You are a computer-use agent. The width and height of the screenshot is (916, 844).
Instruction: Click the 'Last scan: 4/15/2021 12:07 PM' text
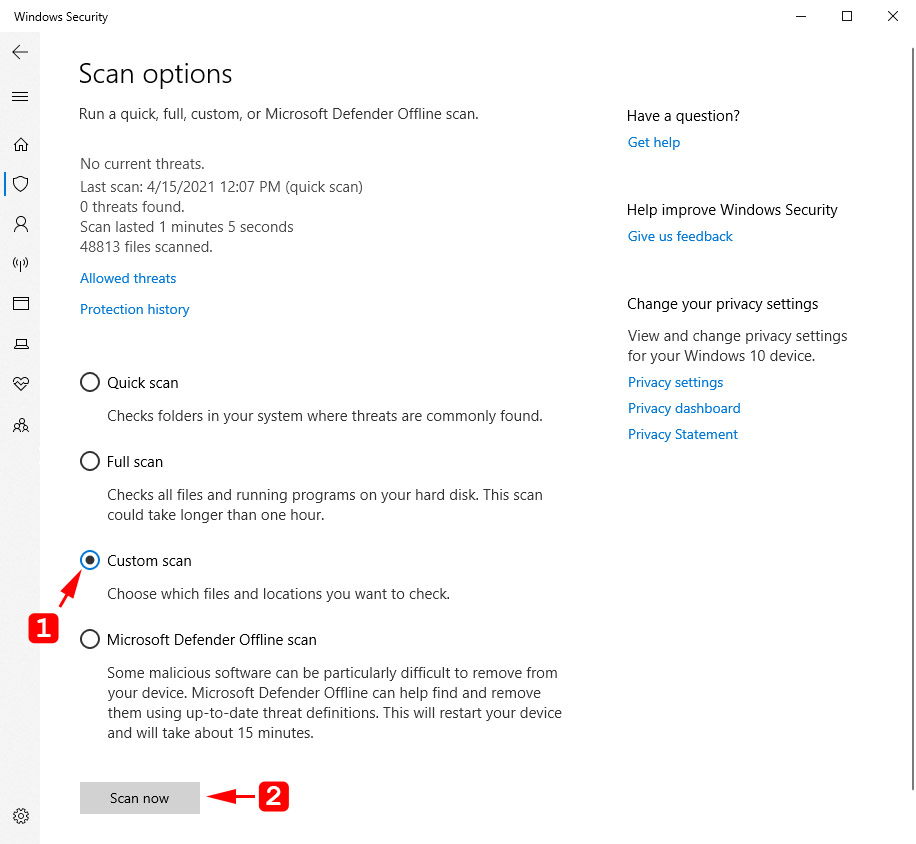(x=181, y=187)
